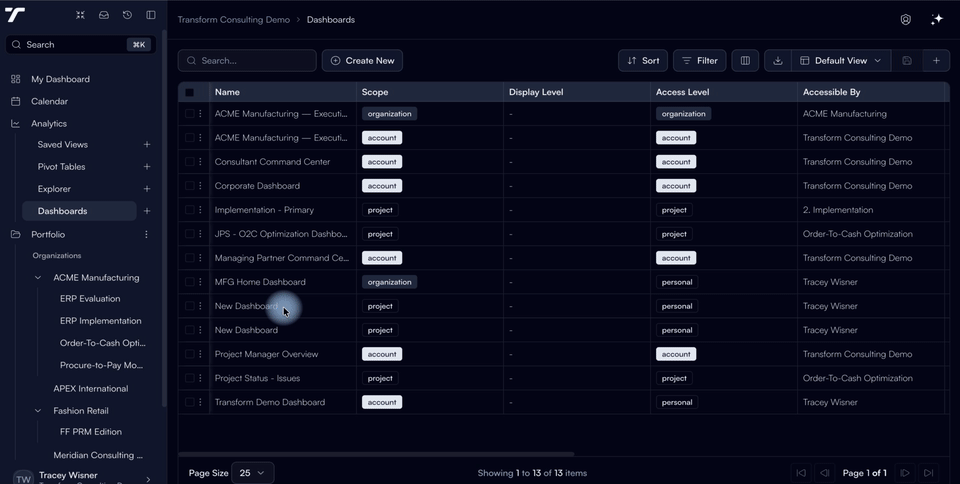The image size is (960, 484).
Task: Expand the Tracey Wisner user menu arrow
Action: pos(148,479)
